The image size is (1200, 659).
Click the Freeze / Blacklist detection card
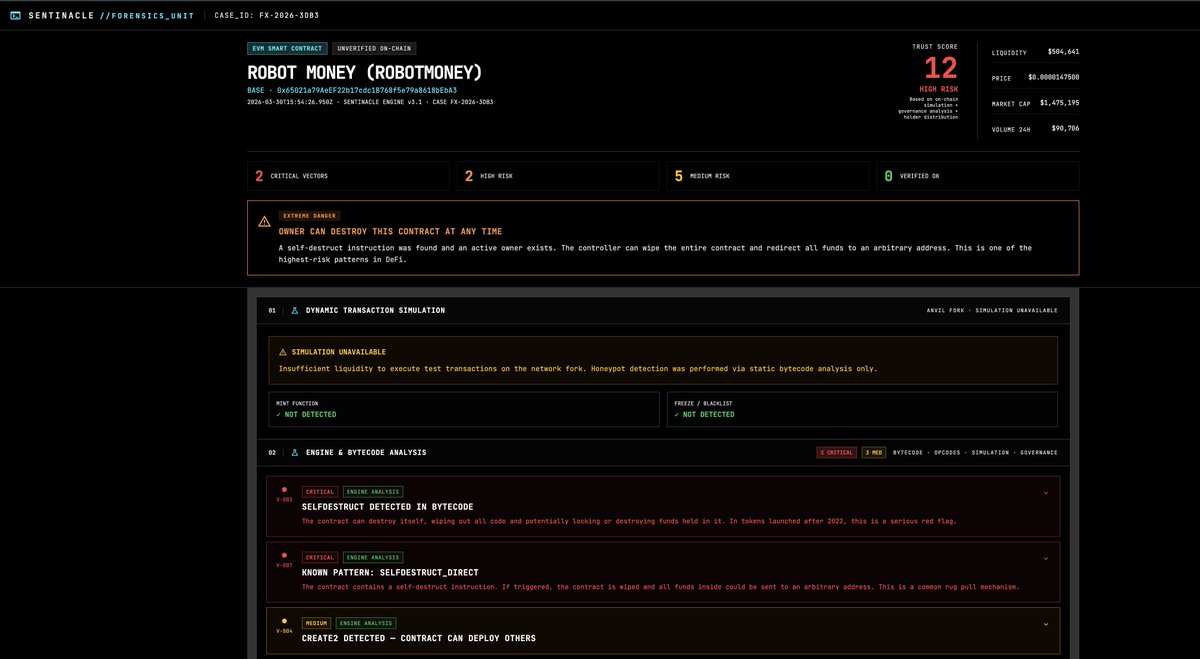tap(862, 409)
